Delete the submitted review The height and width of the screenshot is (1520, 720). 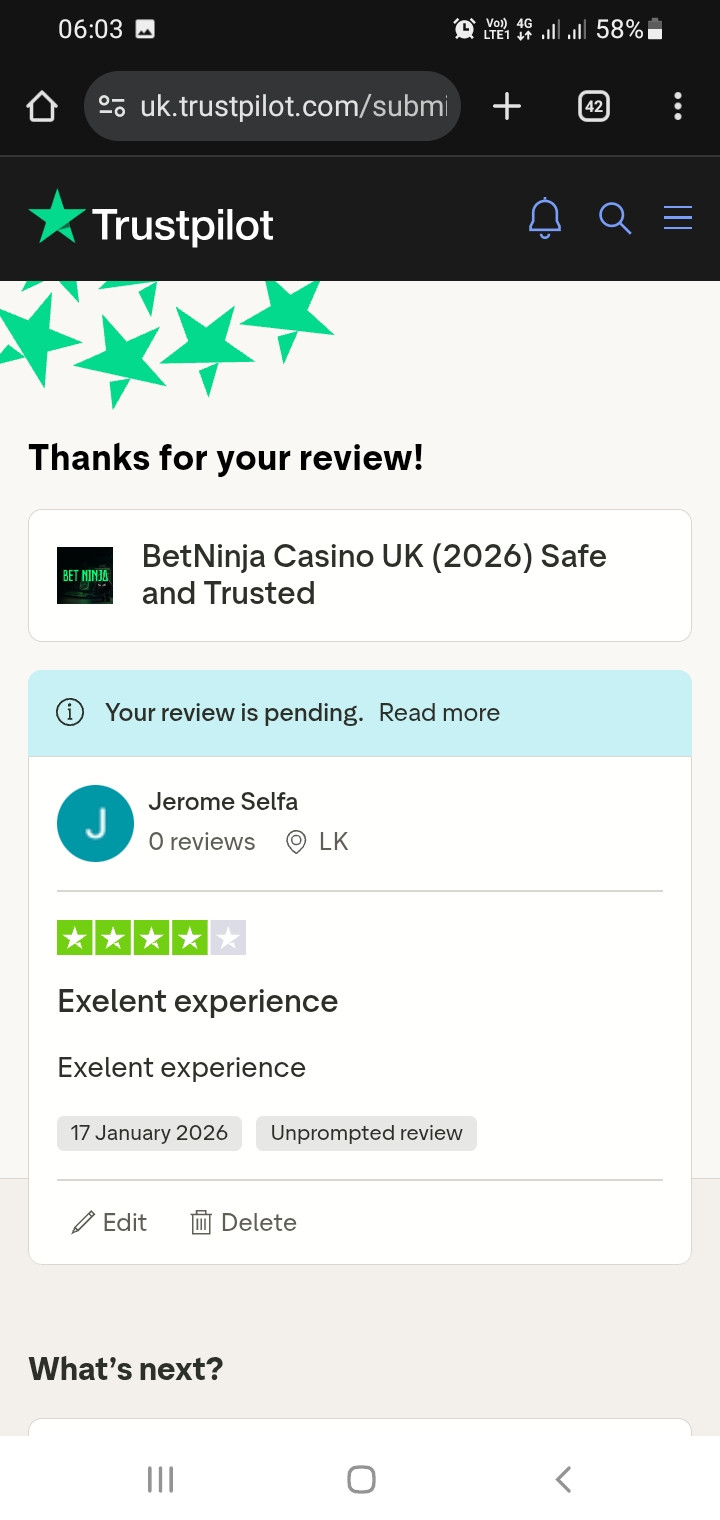coord(243,1222)
